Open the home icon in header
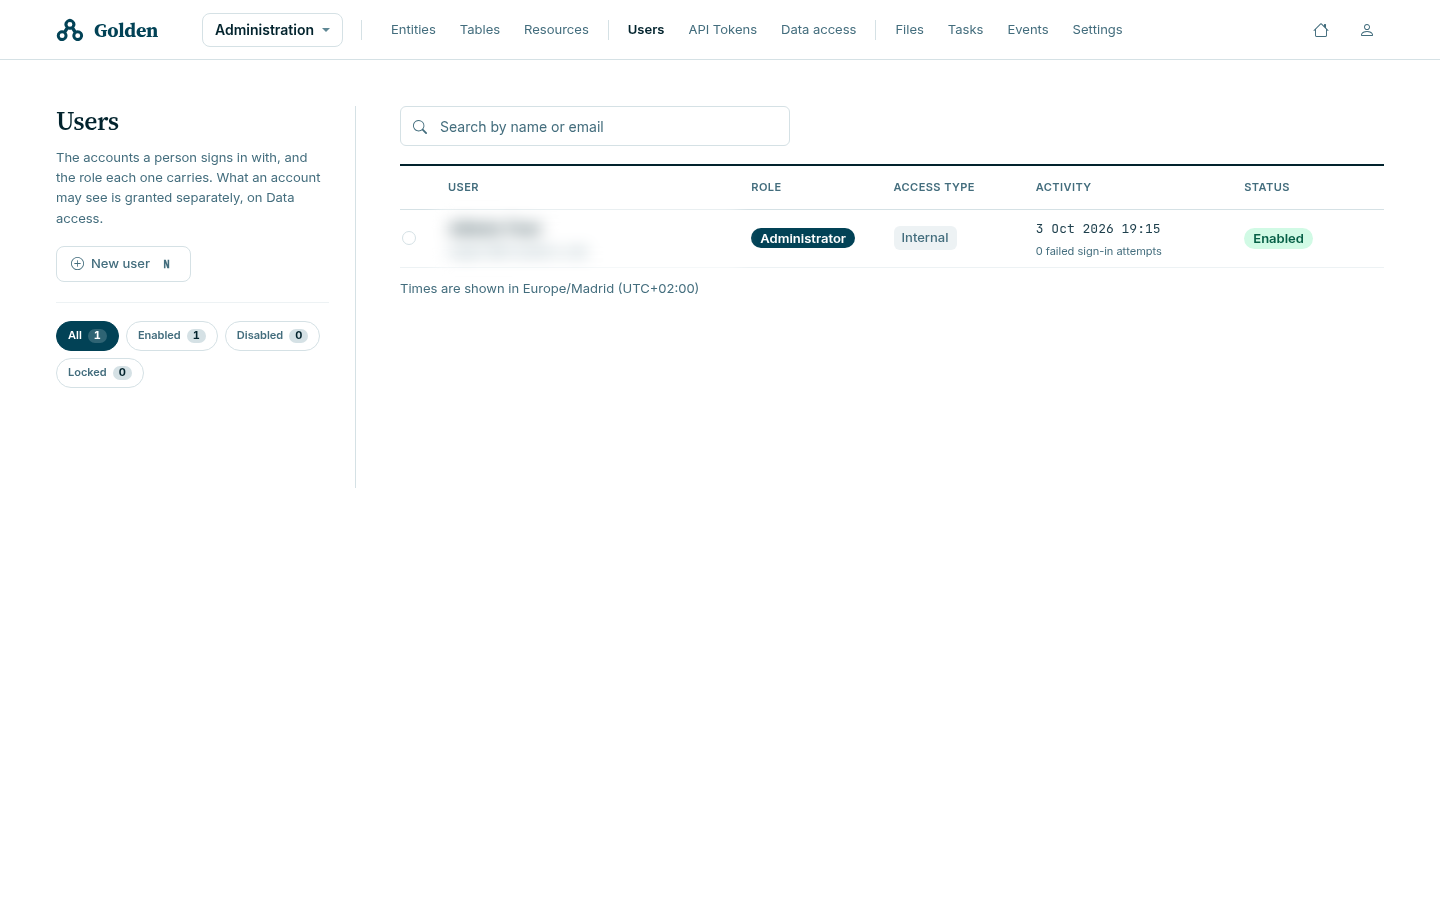 1321,30
